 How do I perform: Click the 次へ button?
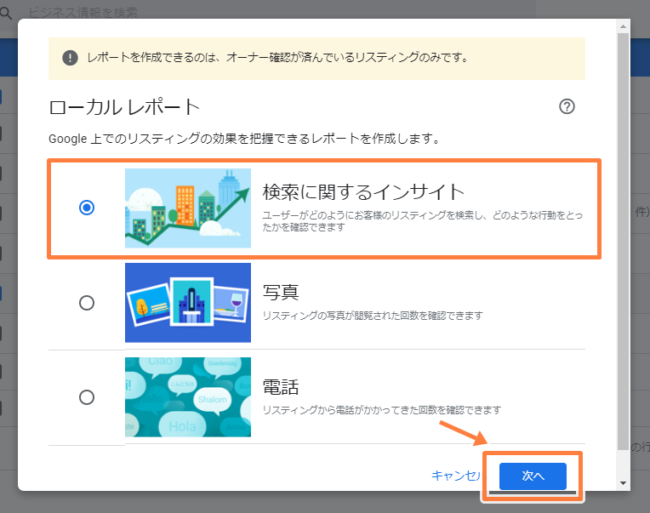pyautogui.click(x=533, y=476)
